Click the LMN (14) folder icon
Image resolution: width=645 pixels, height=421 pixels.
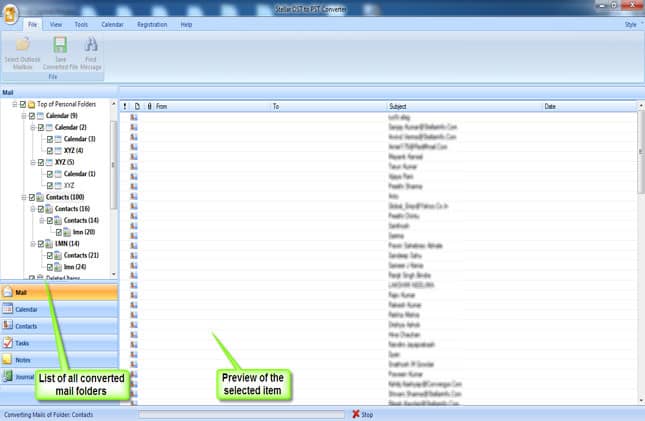click(49, 244)
